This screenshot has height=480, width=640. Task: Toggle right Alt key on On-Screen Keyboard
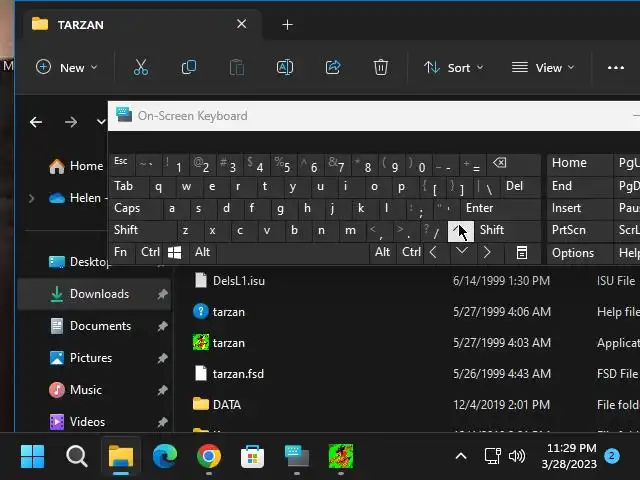tap(382, 253)
